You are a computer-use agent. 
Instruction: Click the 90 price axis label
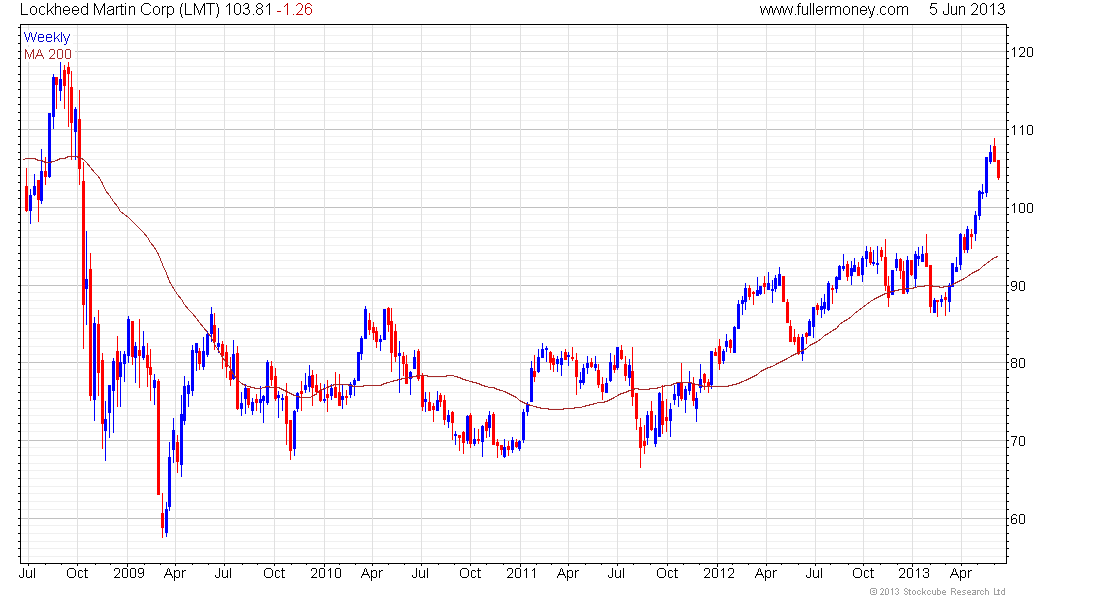click(1018, 286)
